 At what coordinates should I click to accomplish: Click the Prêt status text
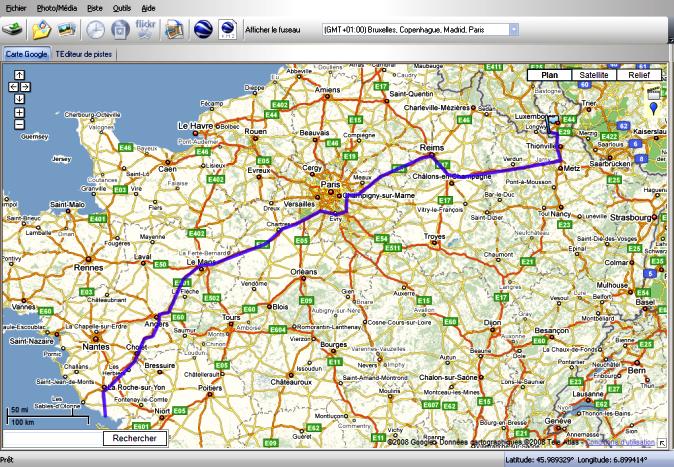pyautogui.click(x=7, y=460)
